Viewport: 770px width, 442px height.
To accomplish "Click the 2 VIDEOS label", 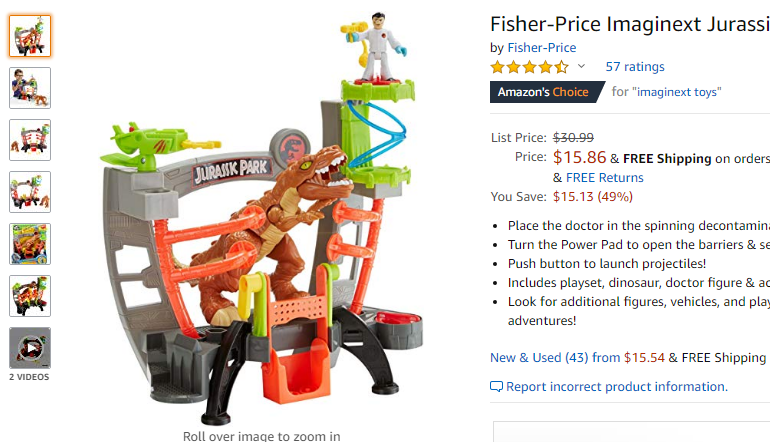I will pos(29,377).
